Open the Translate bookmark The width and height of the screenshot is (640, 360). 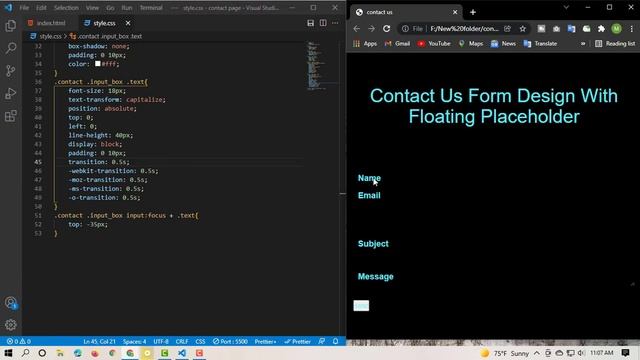point(540,44)
